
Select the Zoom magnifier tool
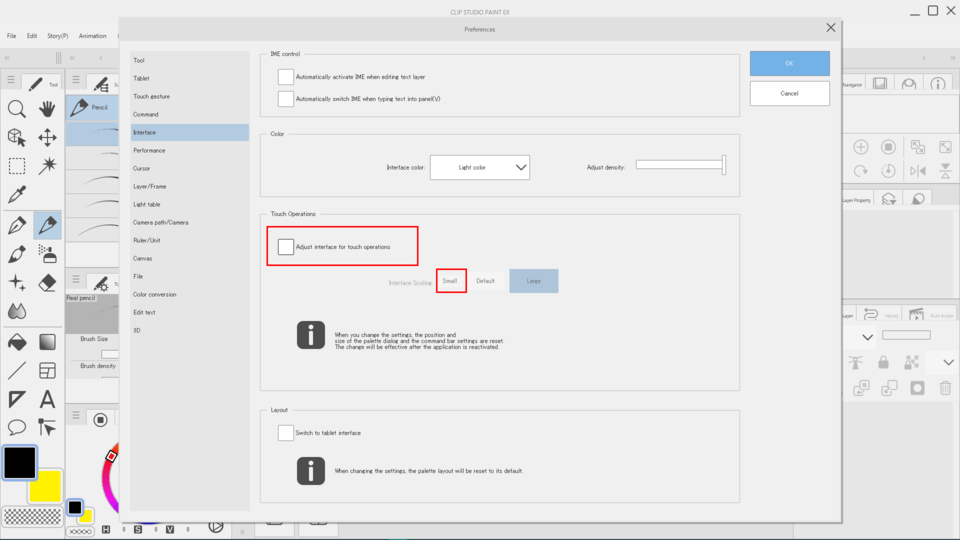[x=17, y=109]
